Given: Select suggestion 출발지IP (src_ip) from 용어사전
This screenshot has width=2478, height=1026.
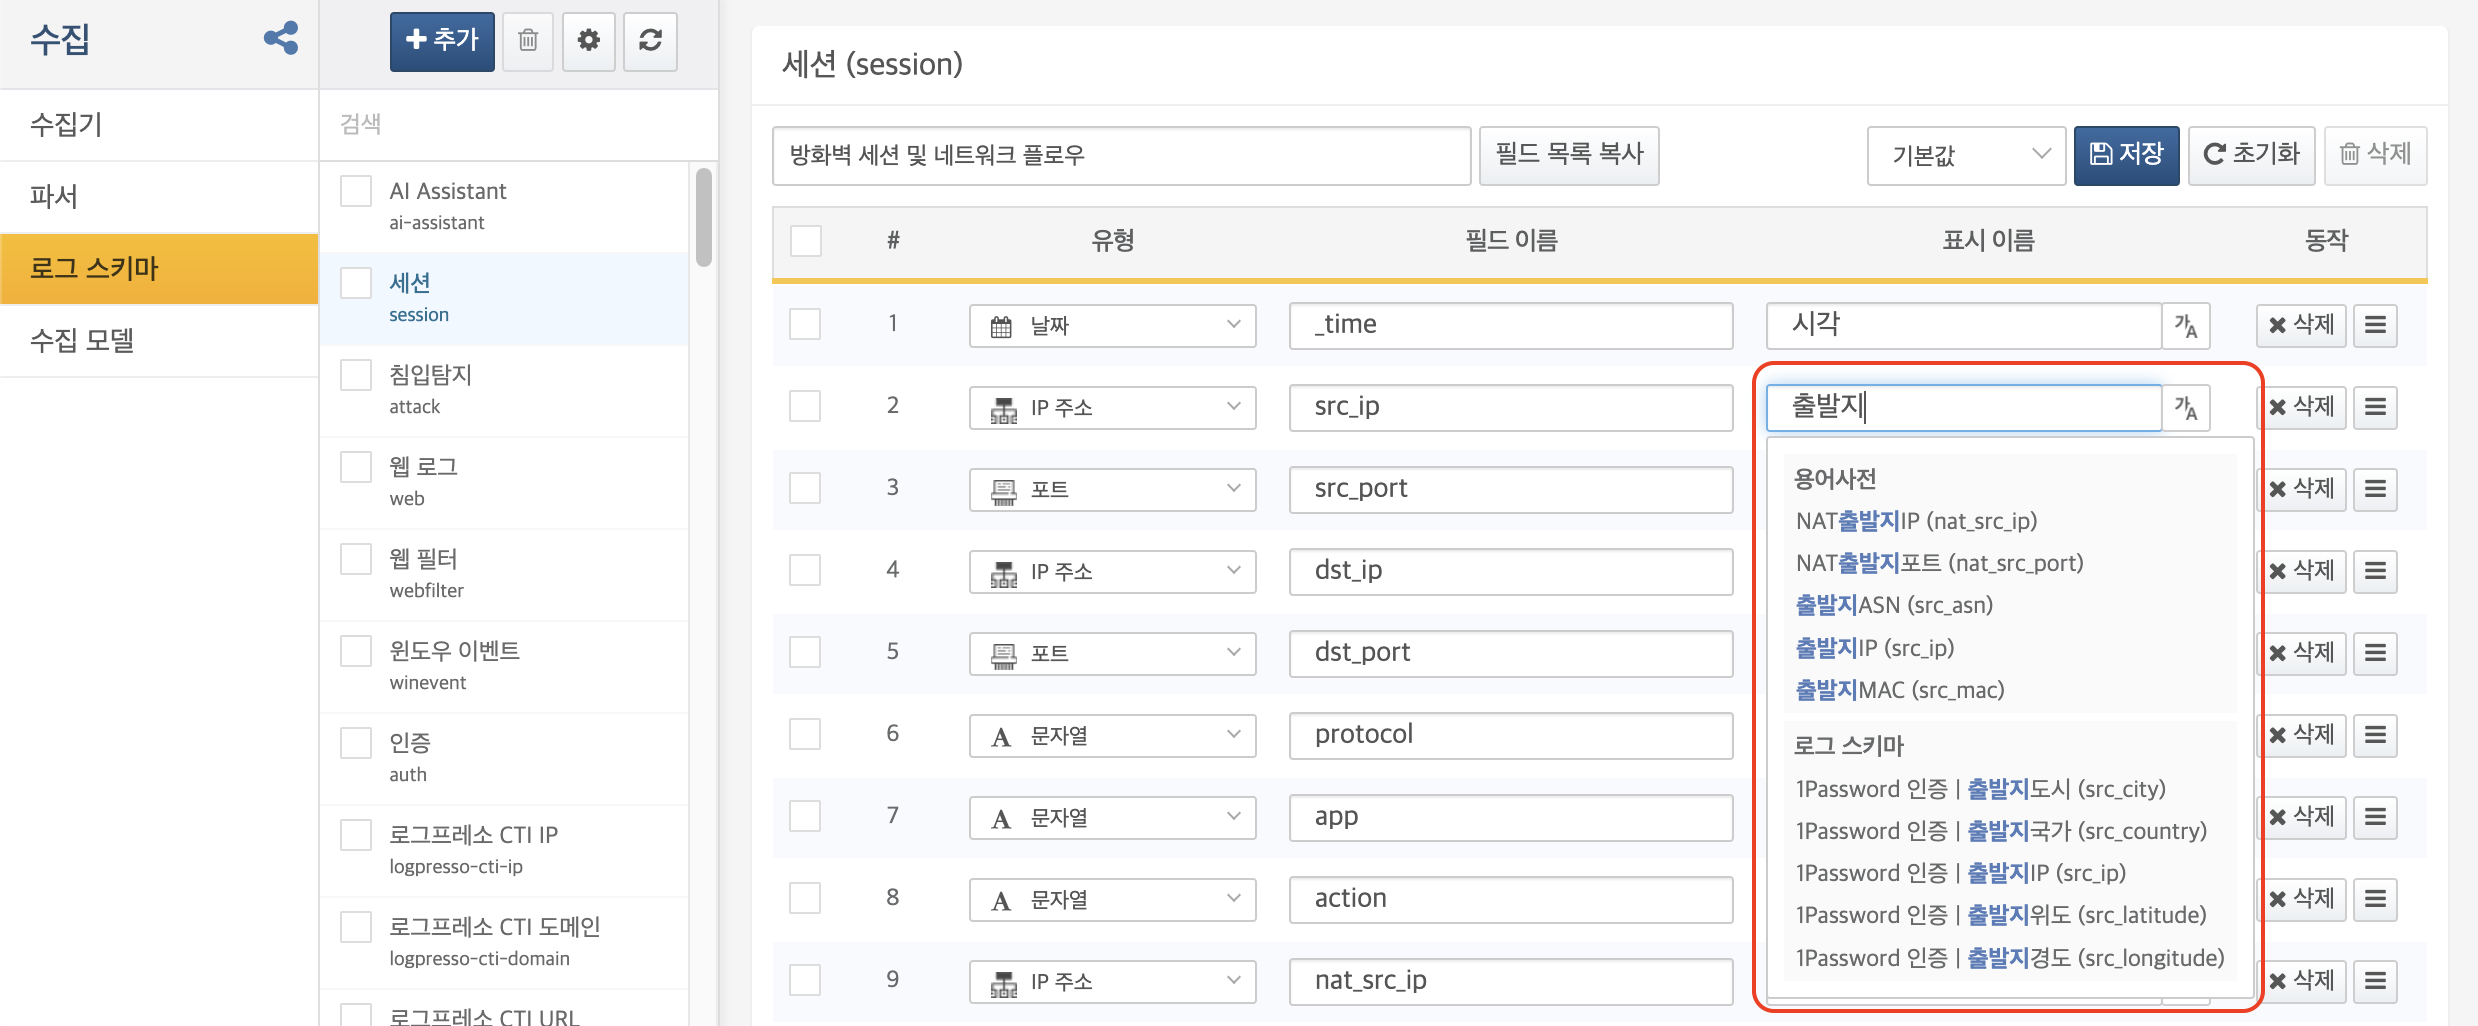Looking at the screenshot, I should coord(1874,648).
